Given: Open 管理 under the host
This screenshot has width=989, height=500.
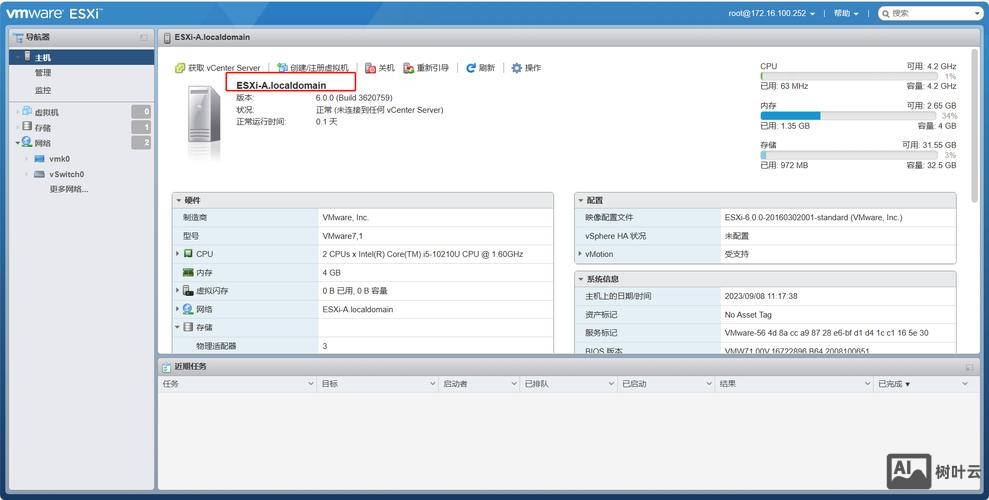Looking at the screenshot, I should [43, 73].
